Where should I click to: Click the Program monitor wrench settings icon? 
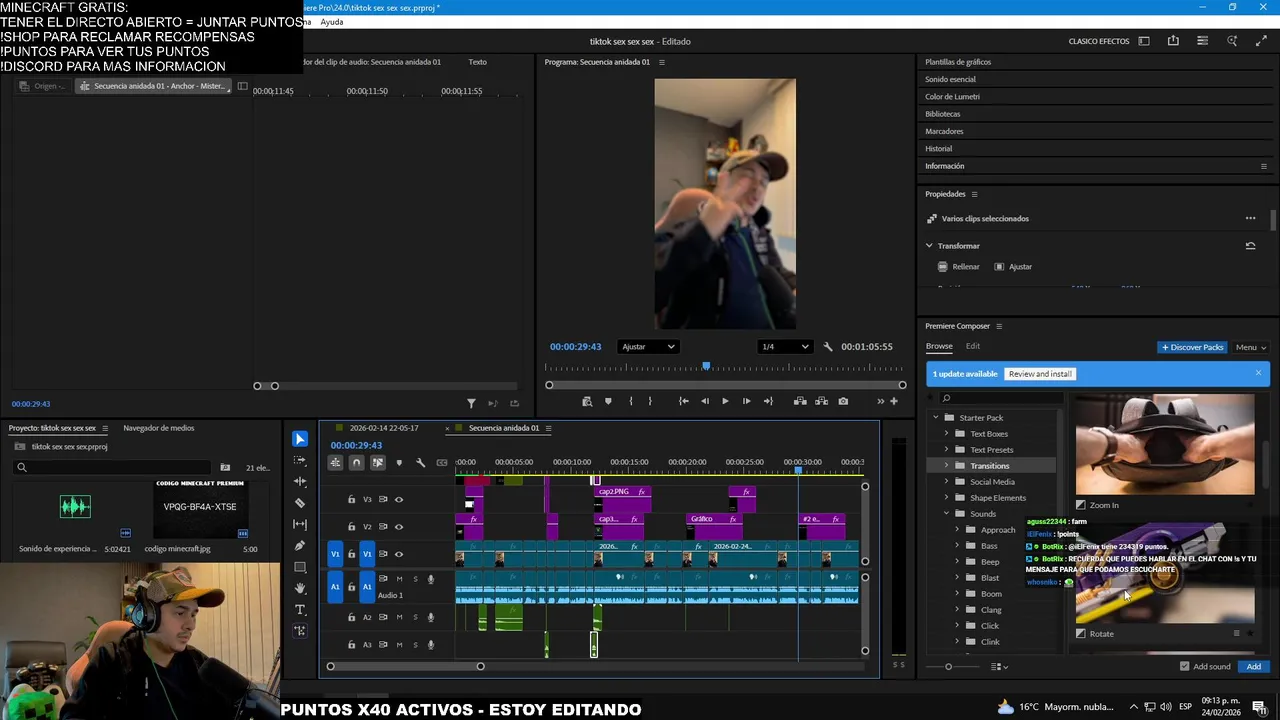(828, 347)
